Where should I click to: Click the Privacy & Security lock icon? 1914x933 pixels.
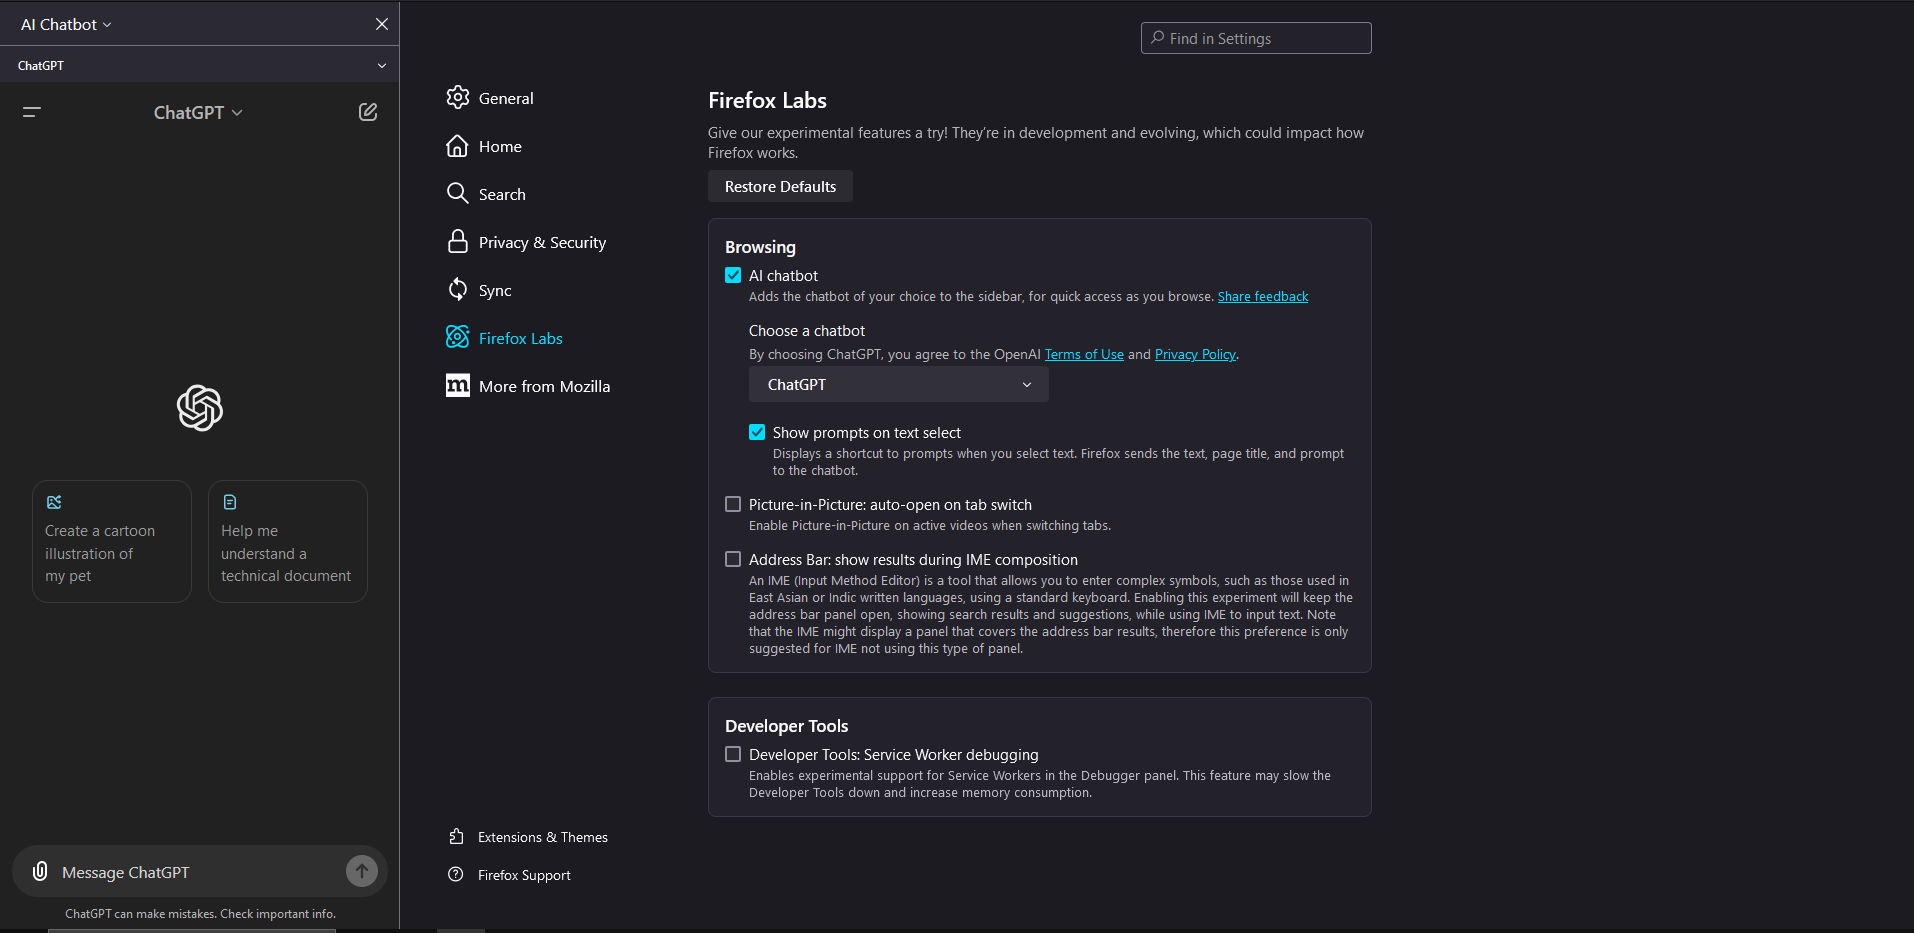tap(457, 242)
